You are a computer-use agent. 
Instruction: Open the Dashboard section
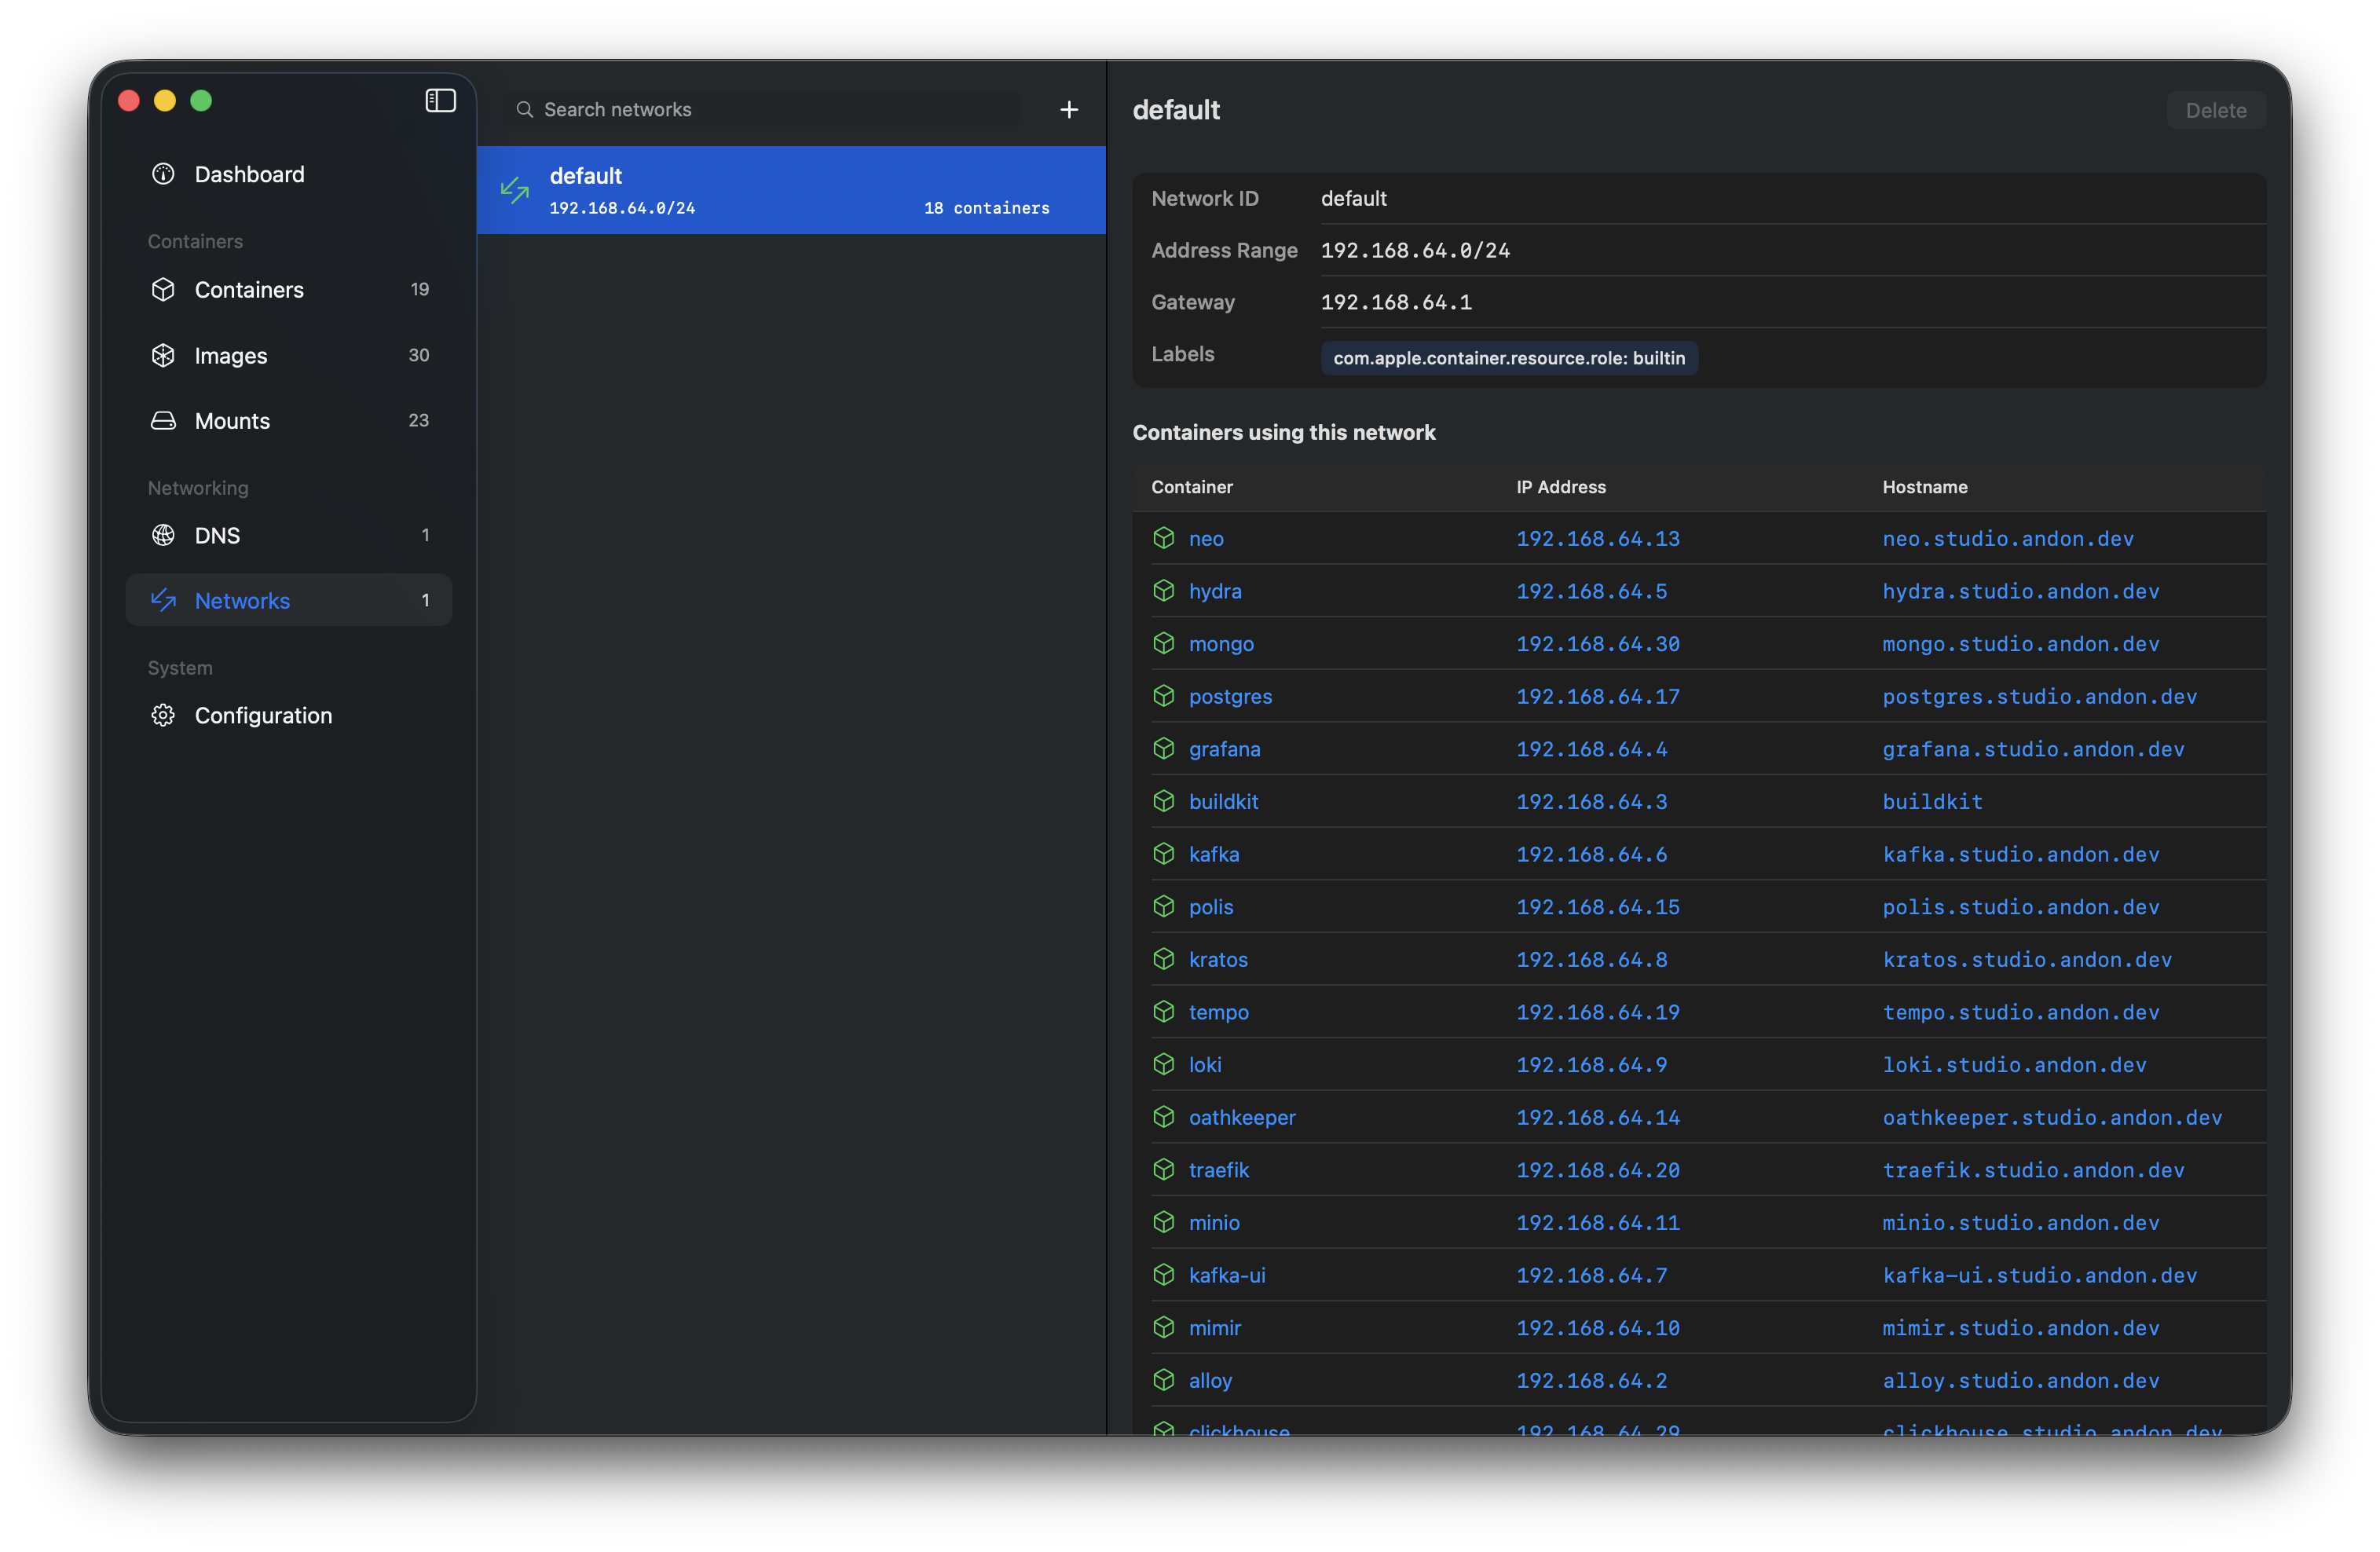click(x=289, y=174)
